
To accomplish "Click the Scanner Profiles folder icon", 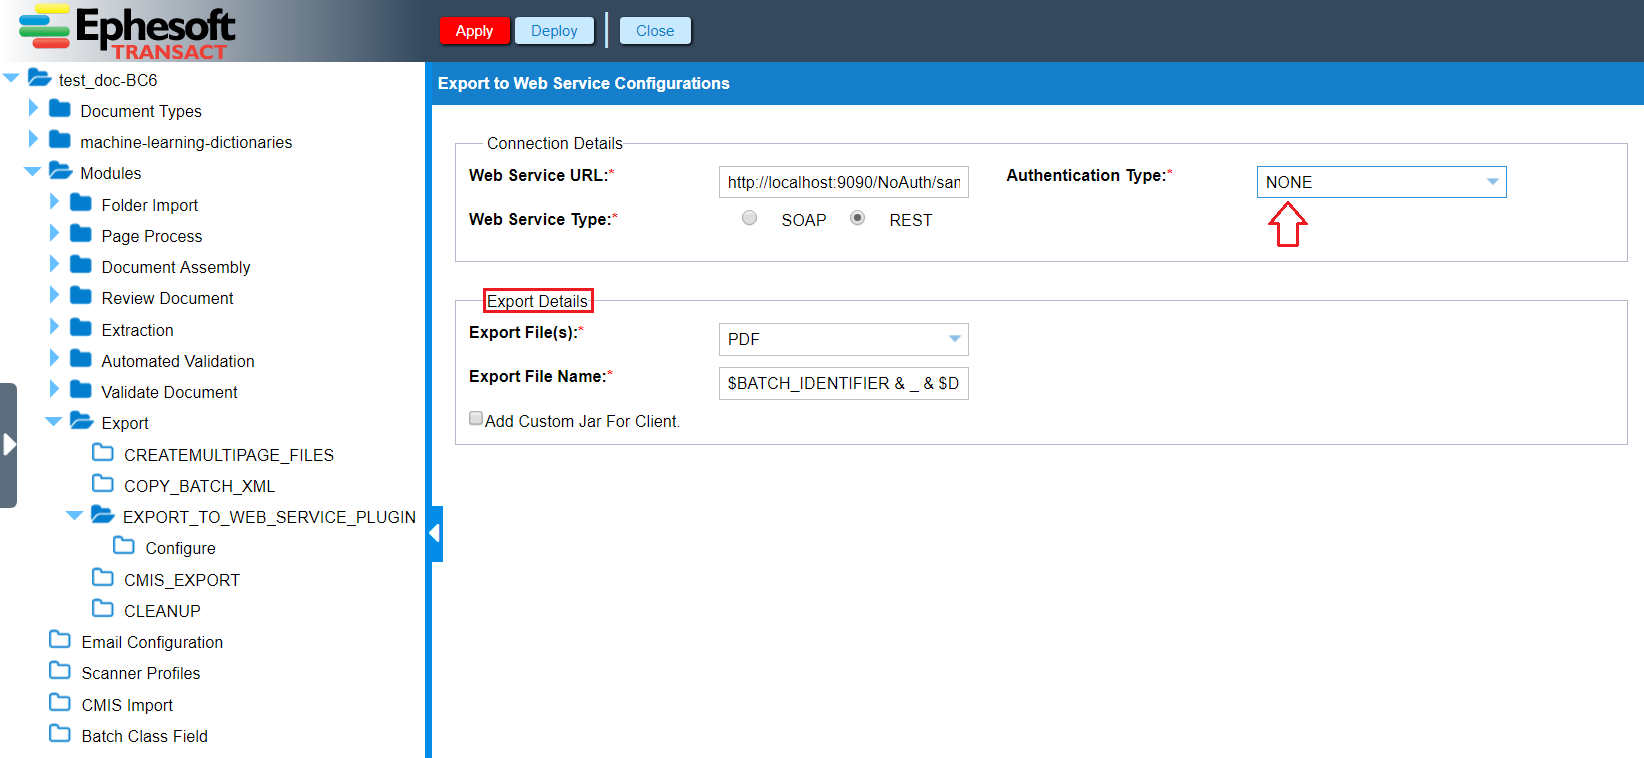I will tap(60, 671).
